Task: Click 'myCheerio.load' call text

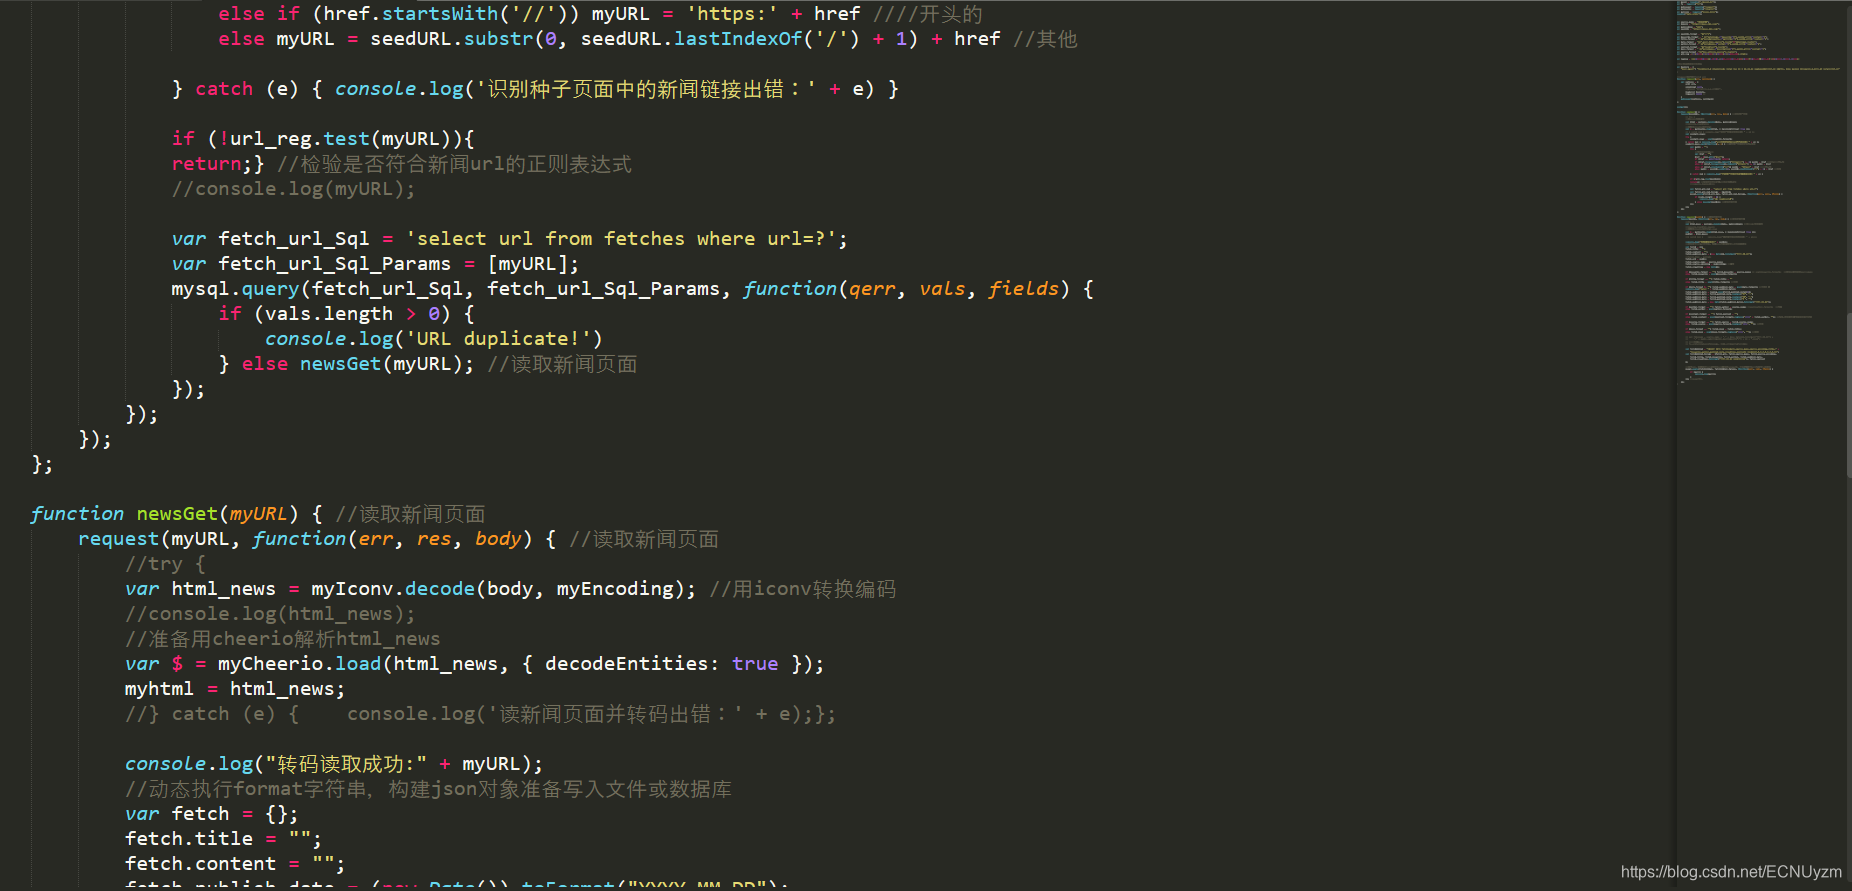Action: [300, 664]
